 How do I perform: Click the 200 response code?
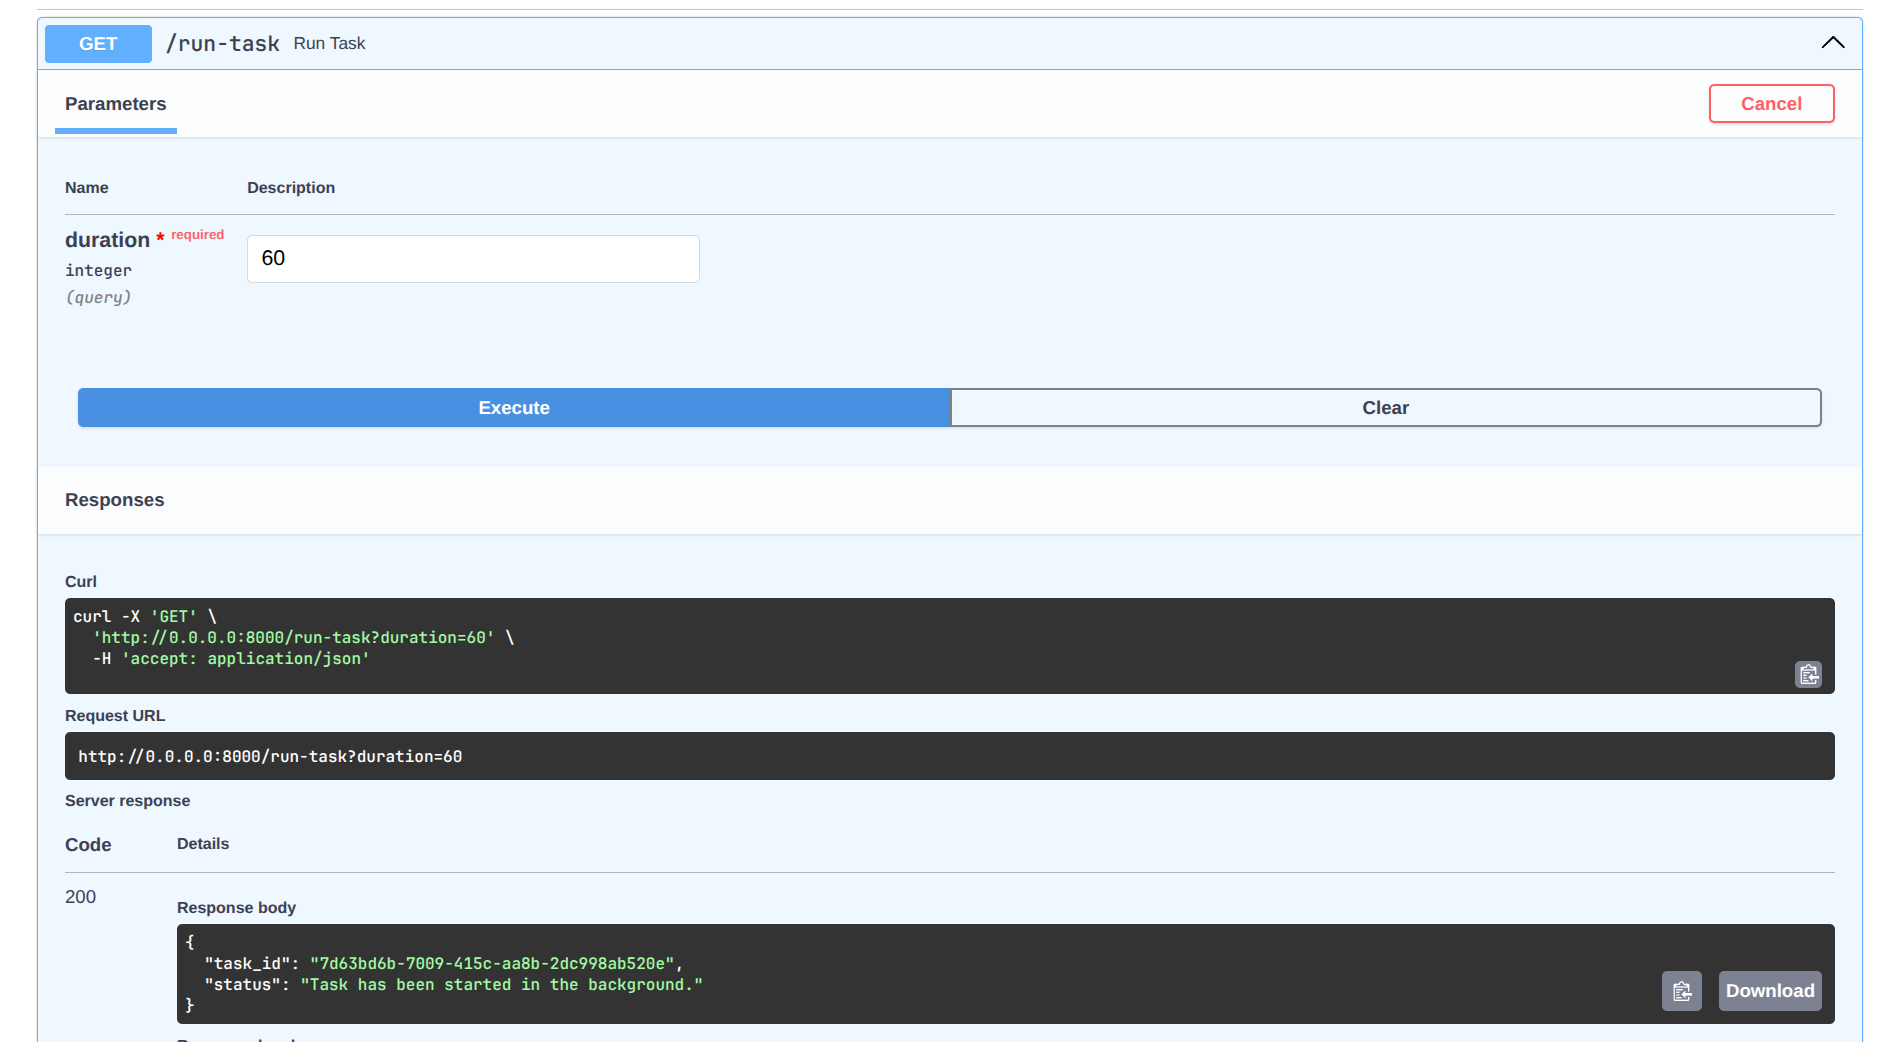pyautogui.click(x=81, y=897)
